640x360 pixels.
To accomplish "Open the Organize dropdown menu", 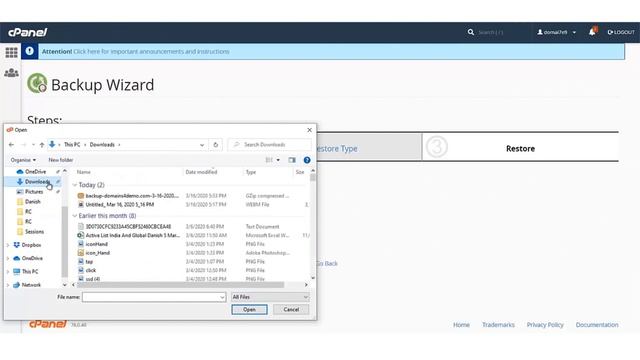I will point(23,160).
